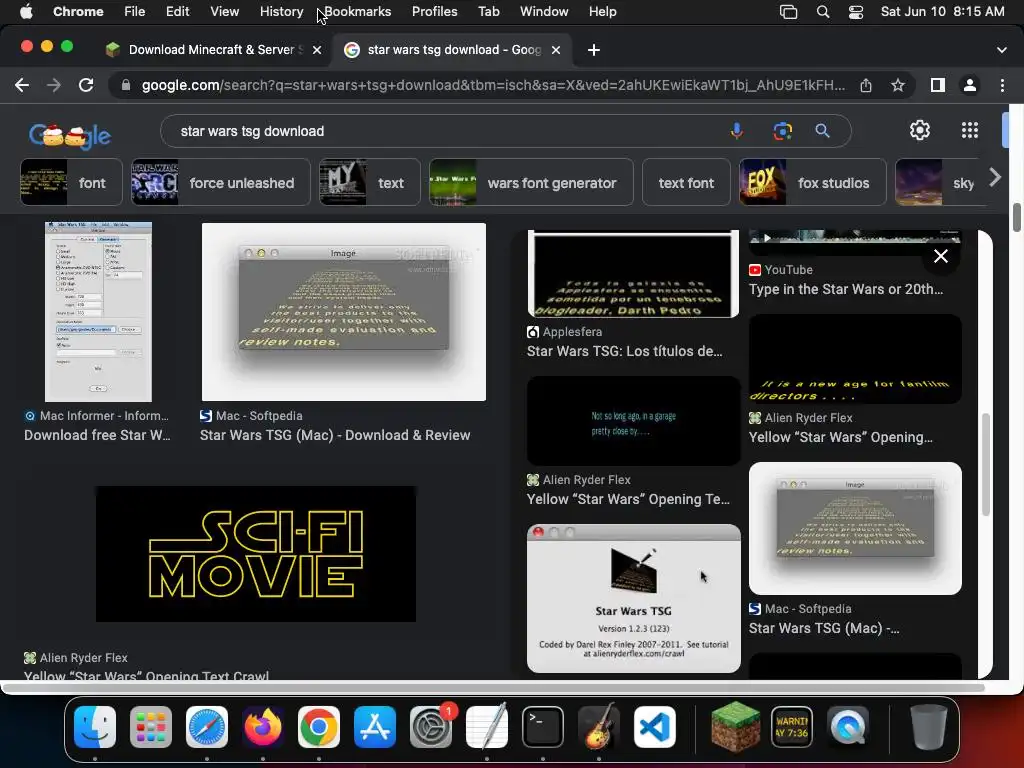Filter by wars font generator chip
This screenshot has width=1024, height=768.
tap(531, 182)
